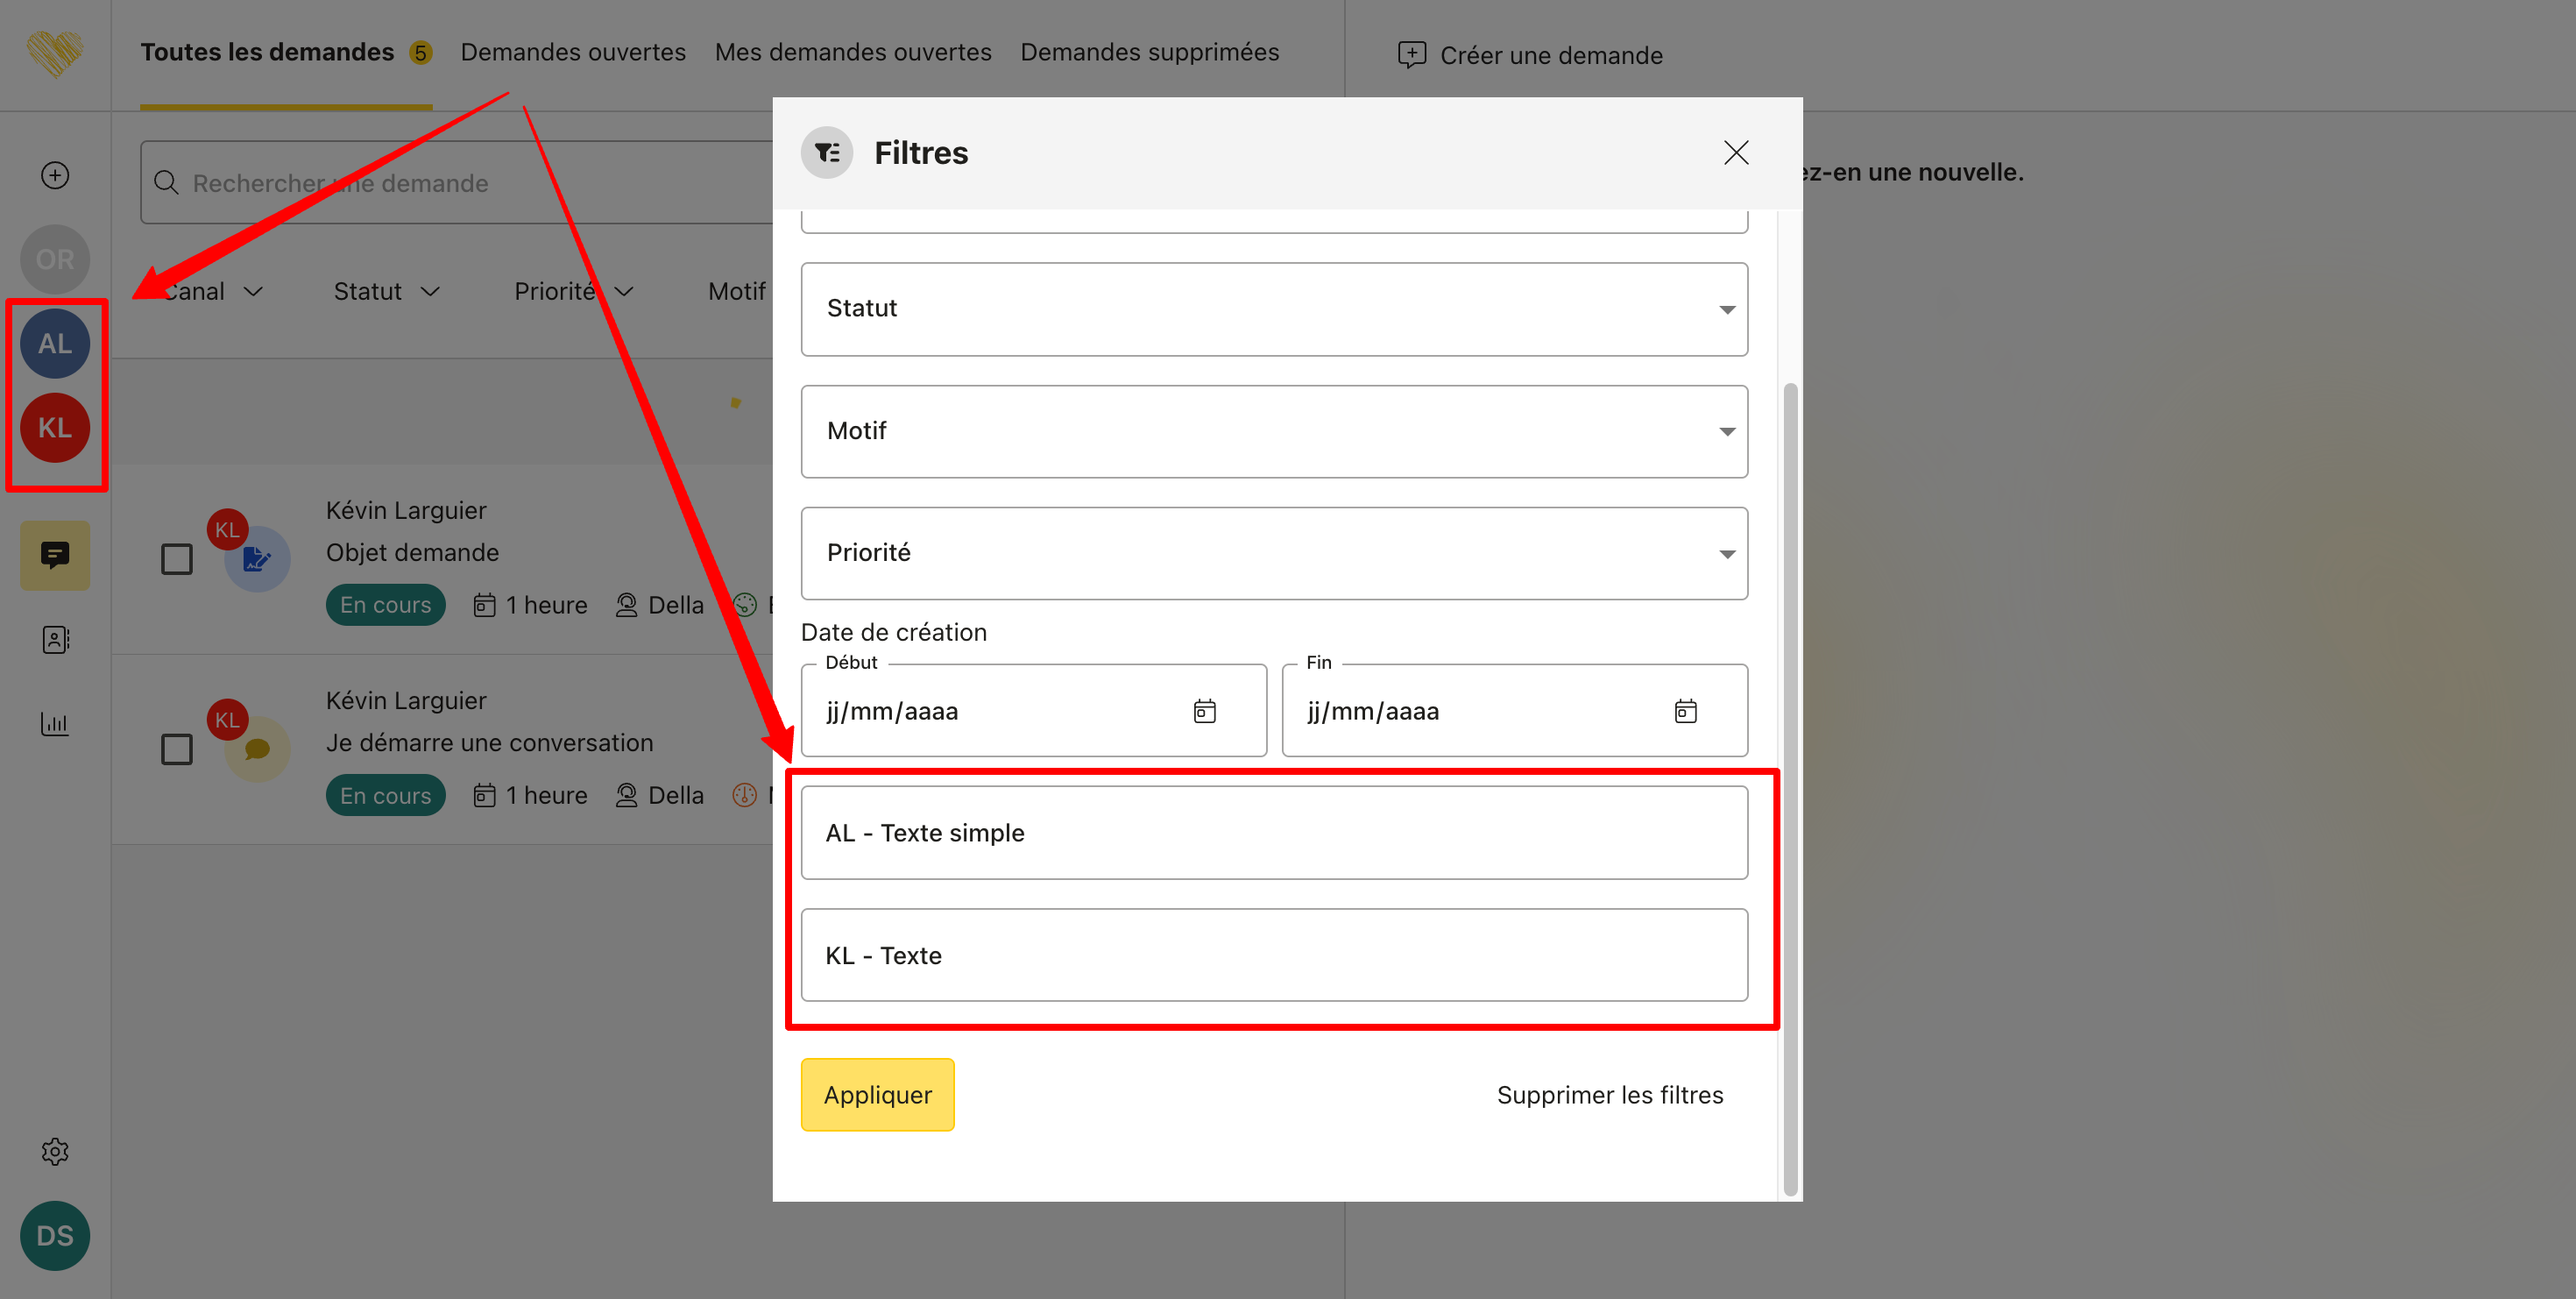Click the AL - Texte simple field
The height and width of the screenshot is (1299, 2576).
point(1273,833)
